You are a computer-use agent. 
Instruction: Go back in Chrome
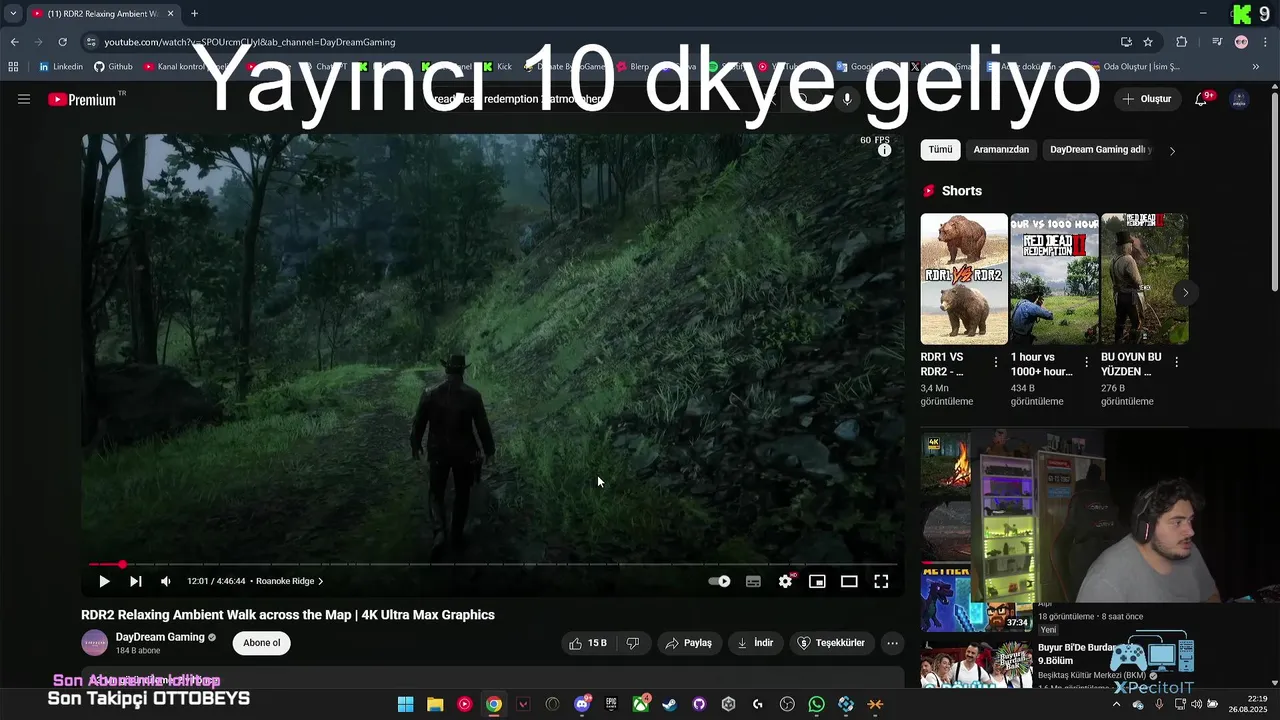[14, 42]
